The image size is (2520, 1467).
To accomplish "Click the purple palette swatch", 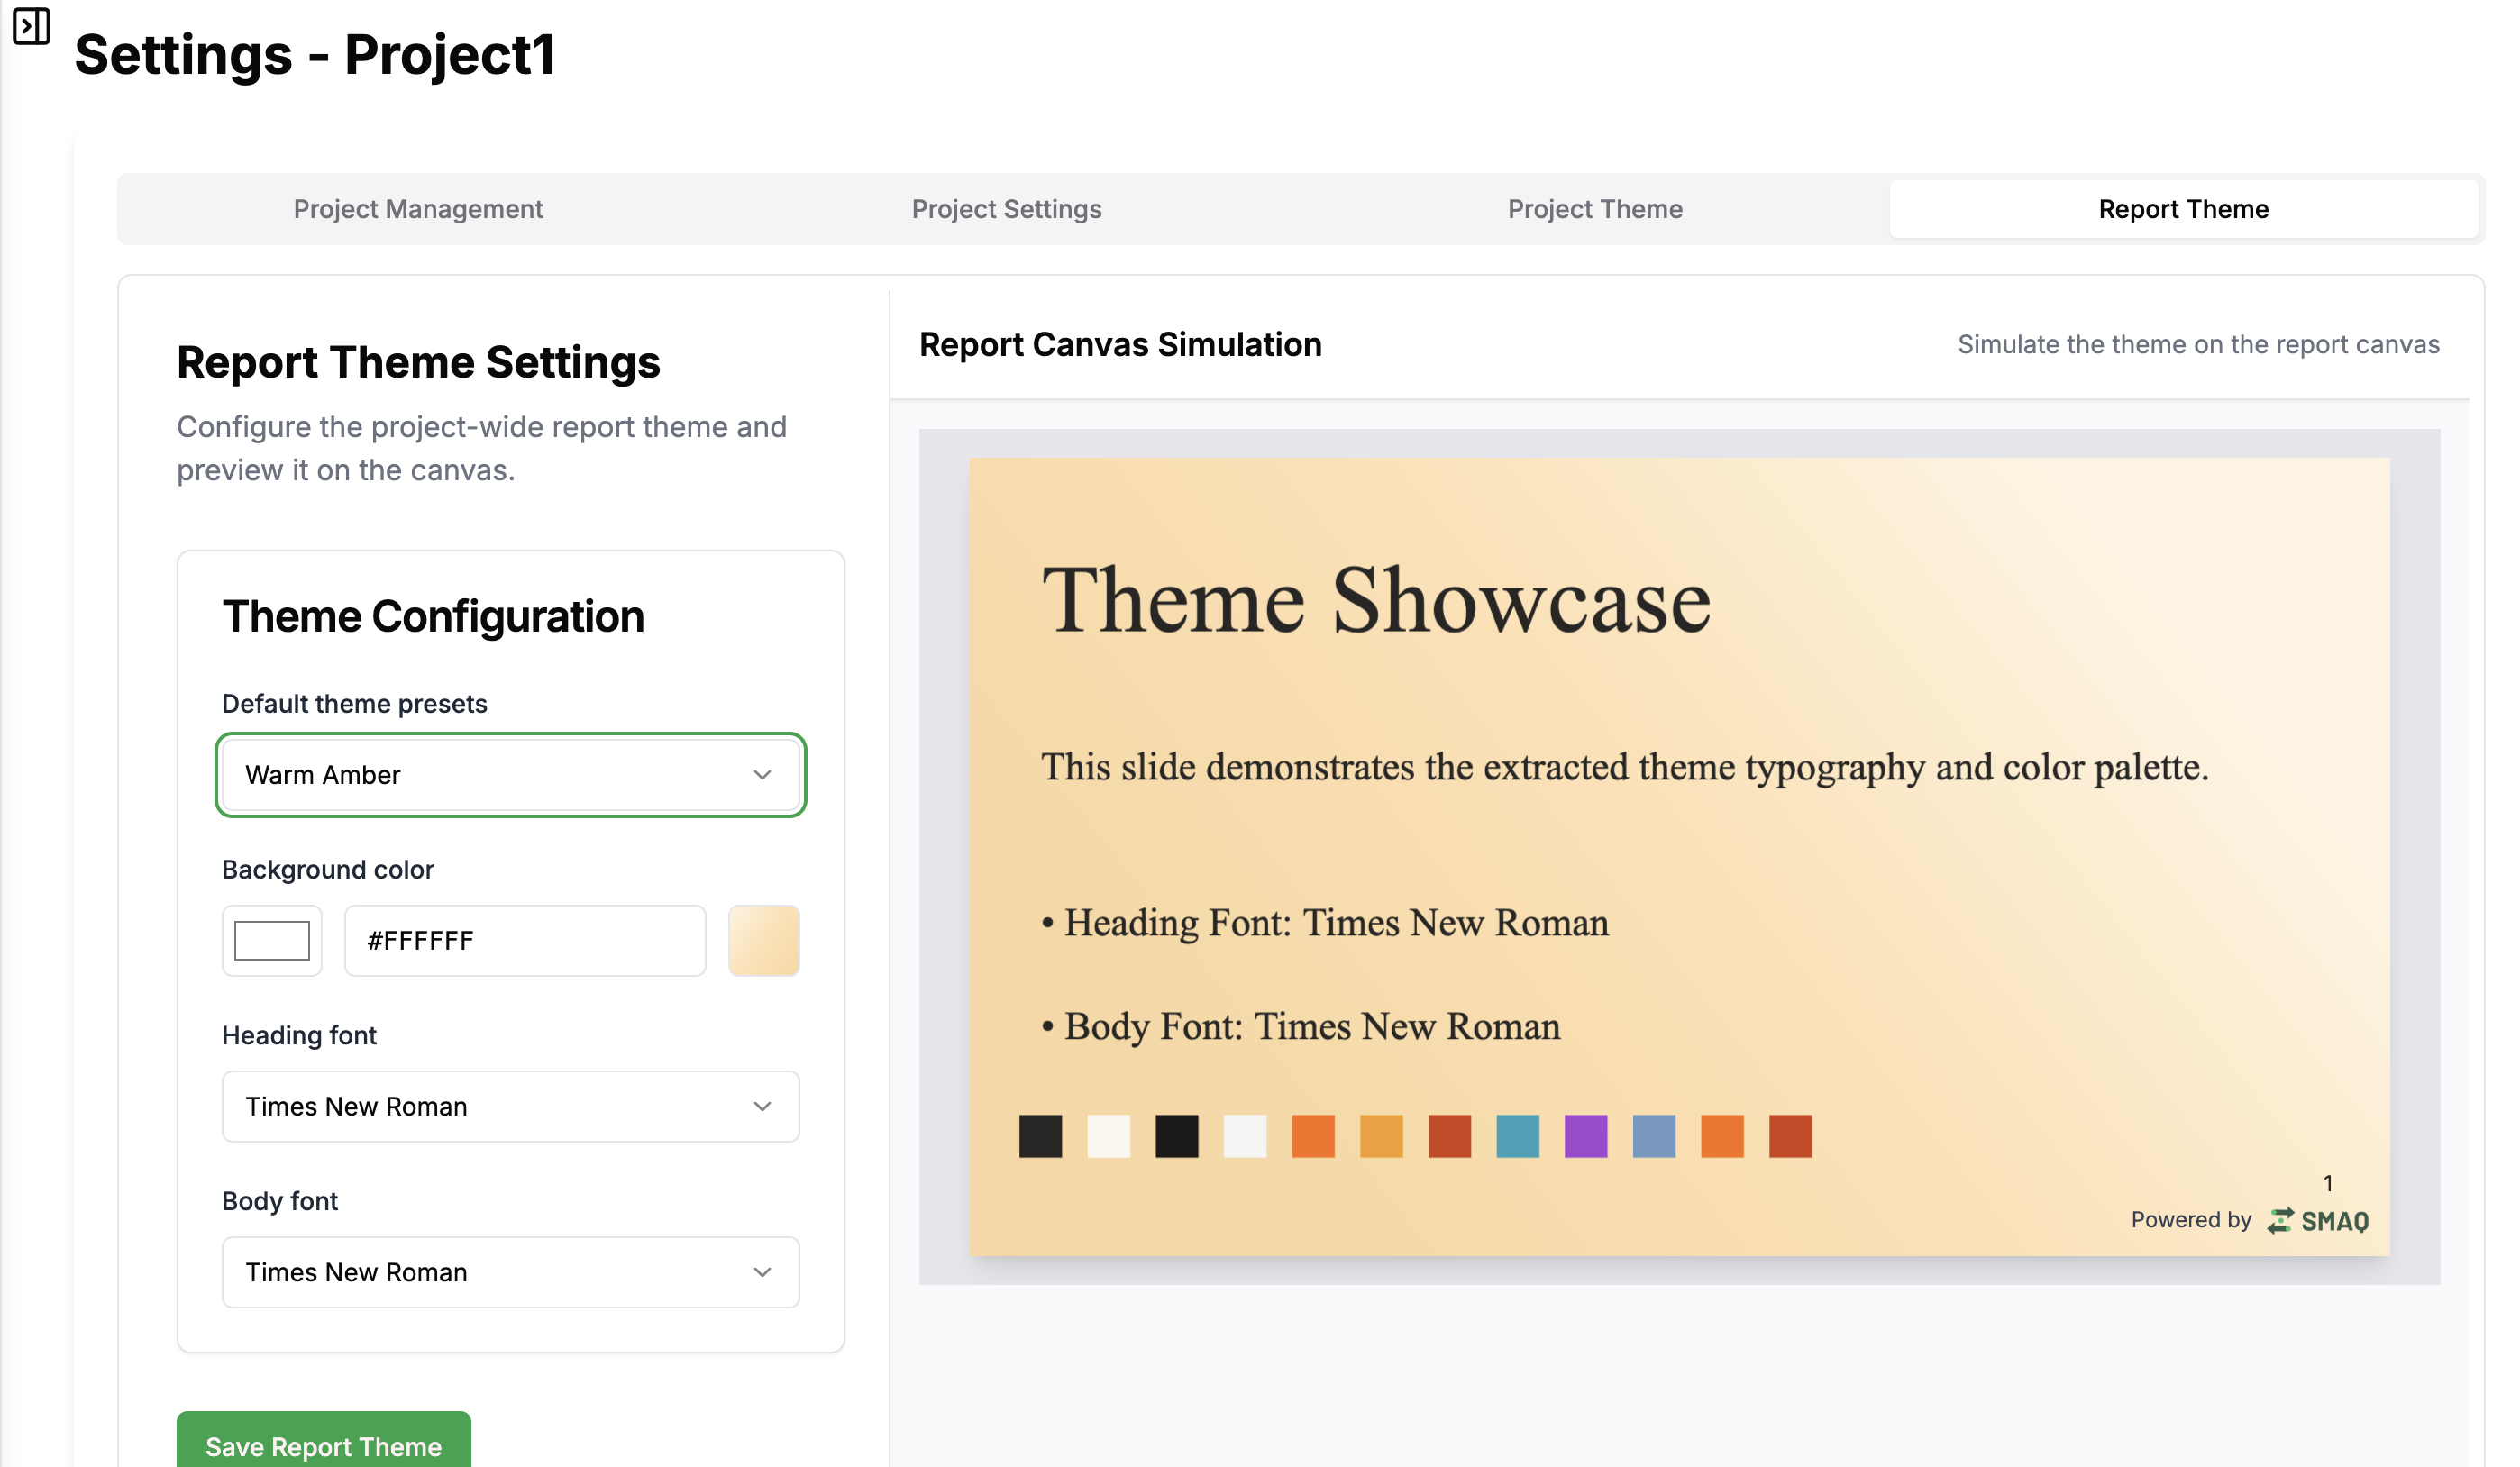I will pyautogui.click(x=1585, y=1136).
